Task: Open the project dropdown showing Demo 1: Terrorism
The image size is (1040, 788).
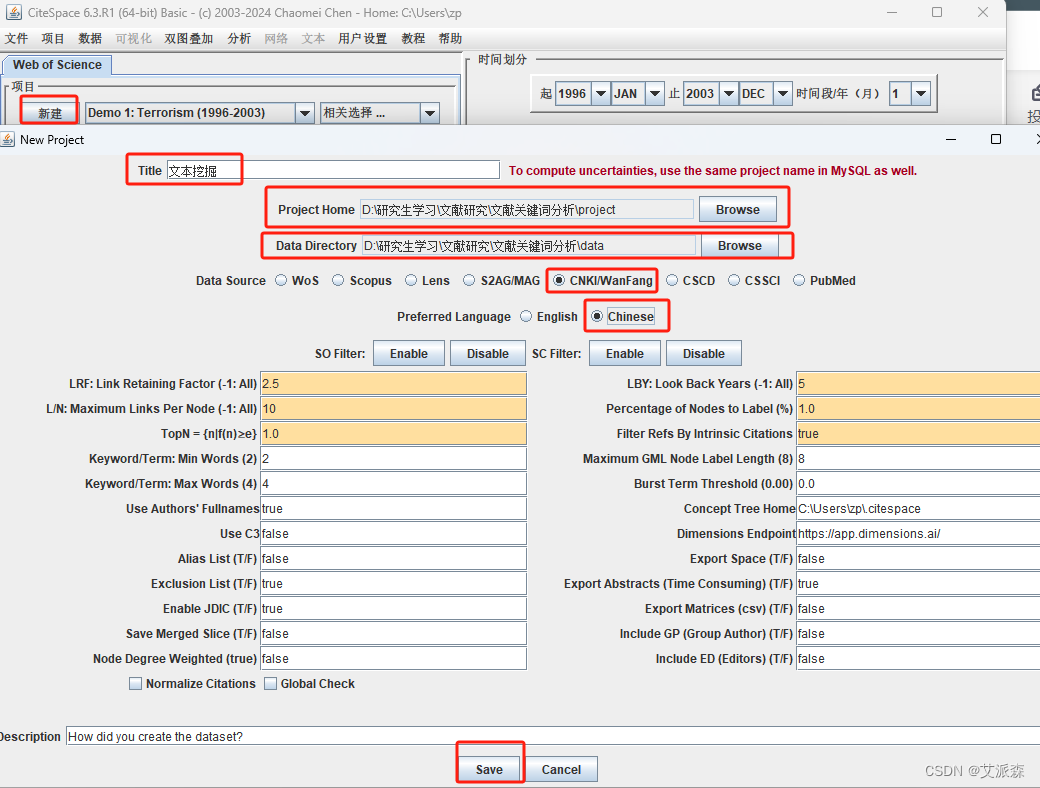Action: [x=304, y=113]
